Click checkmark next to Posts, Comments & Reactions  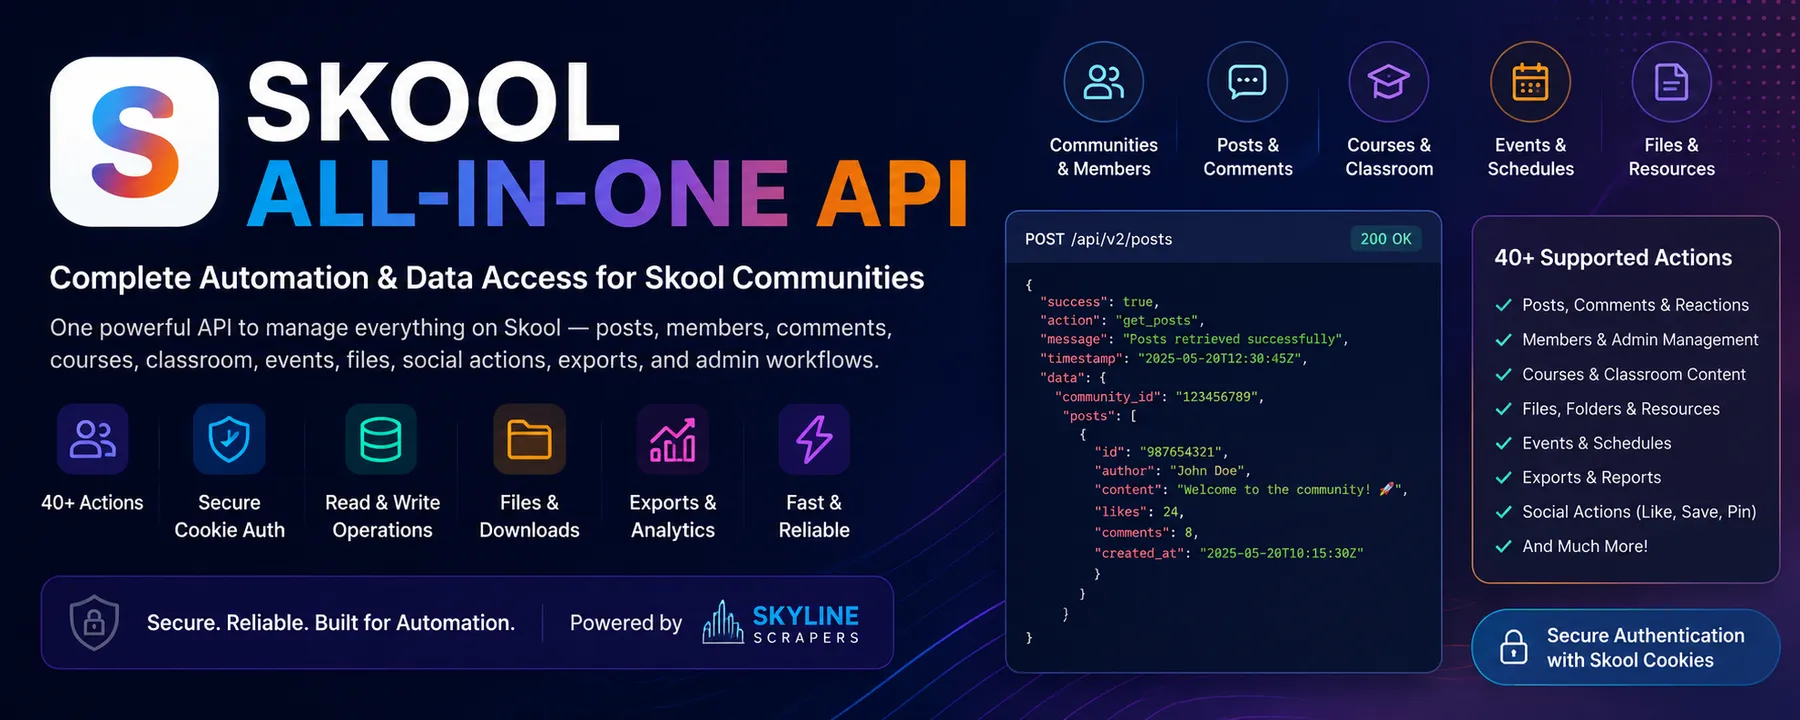pyautogui.click(x=1503, y=306)
